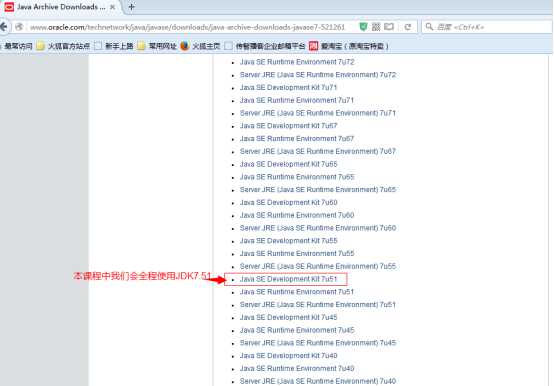Screen dimensions: 554x386
Task: Open Java SE Runtime Environment 7u55 link
Action: tap(297, 254)
